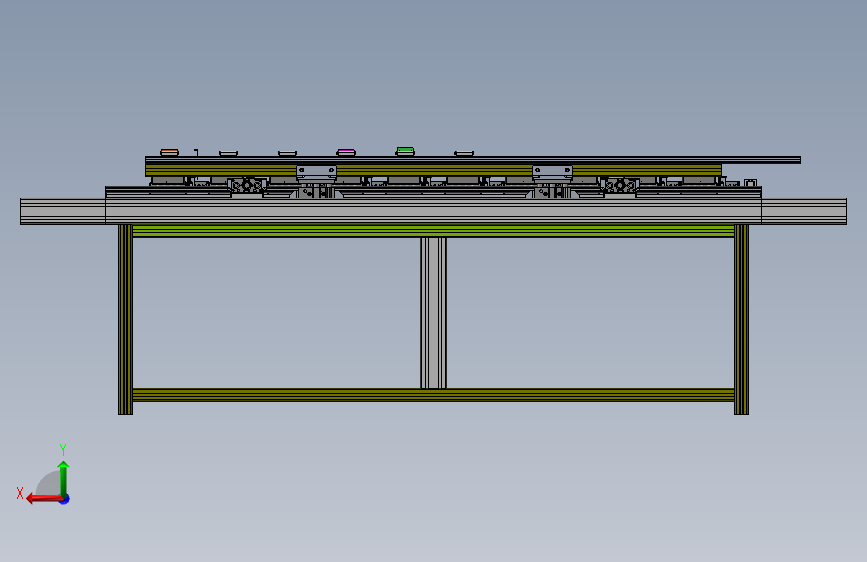The image size is (867, 562).
Task: Select the lower olive horizontal crossbar
Action: pyautogui.click(x=434, y=394)
